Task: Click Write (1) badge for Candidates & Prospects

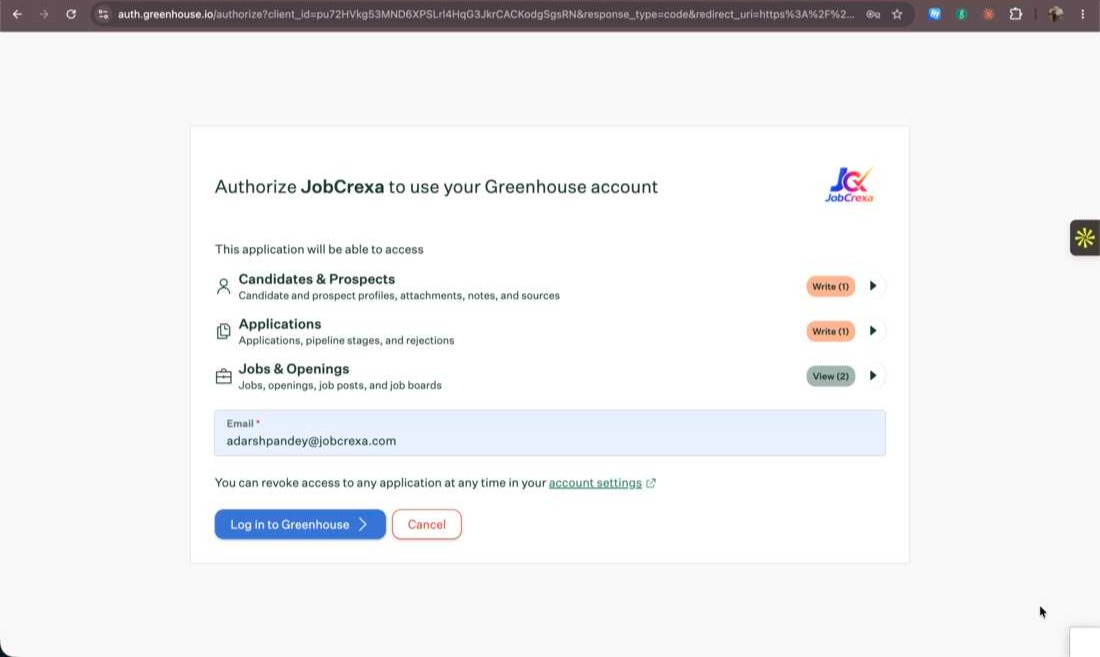Action: 831,286
